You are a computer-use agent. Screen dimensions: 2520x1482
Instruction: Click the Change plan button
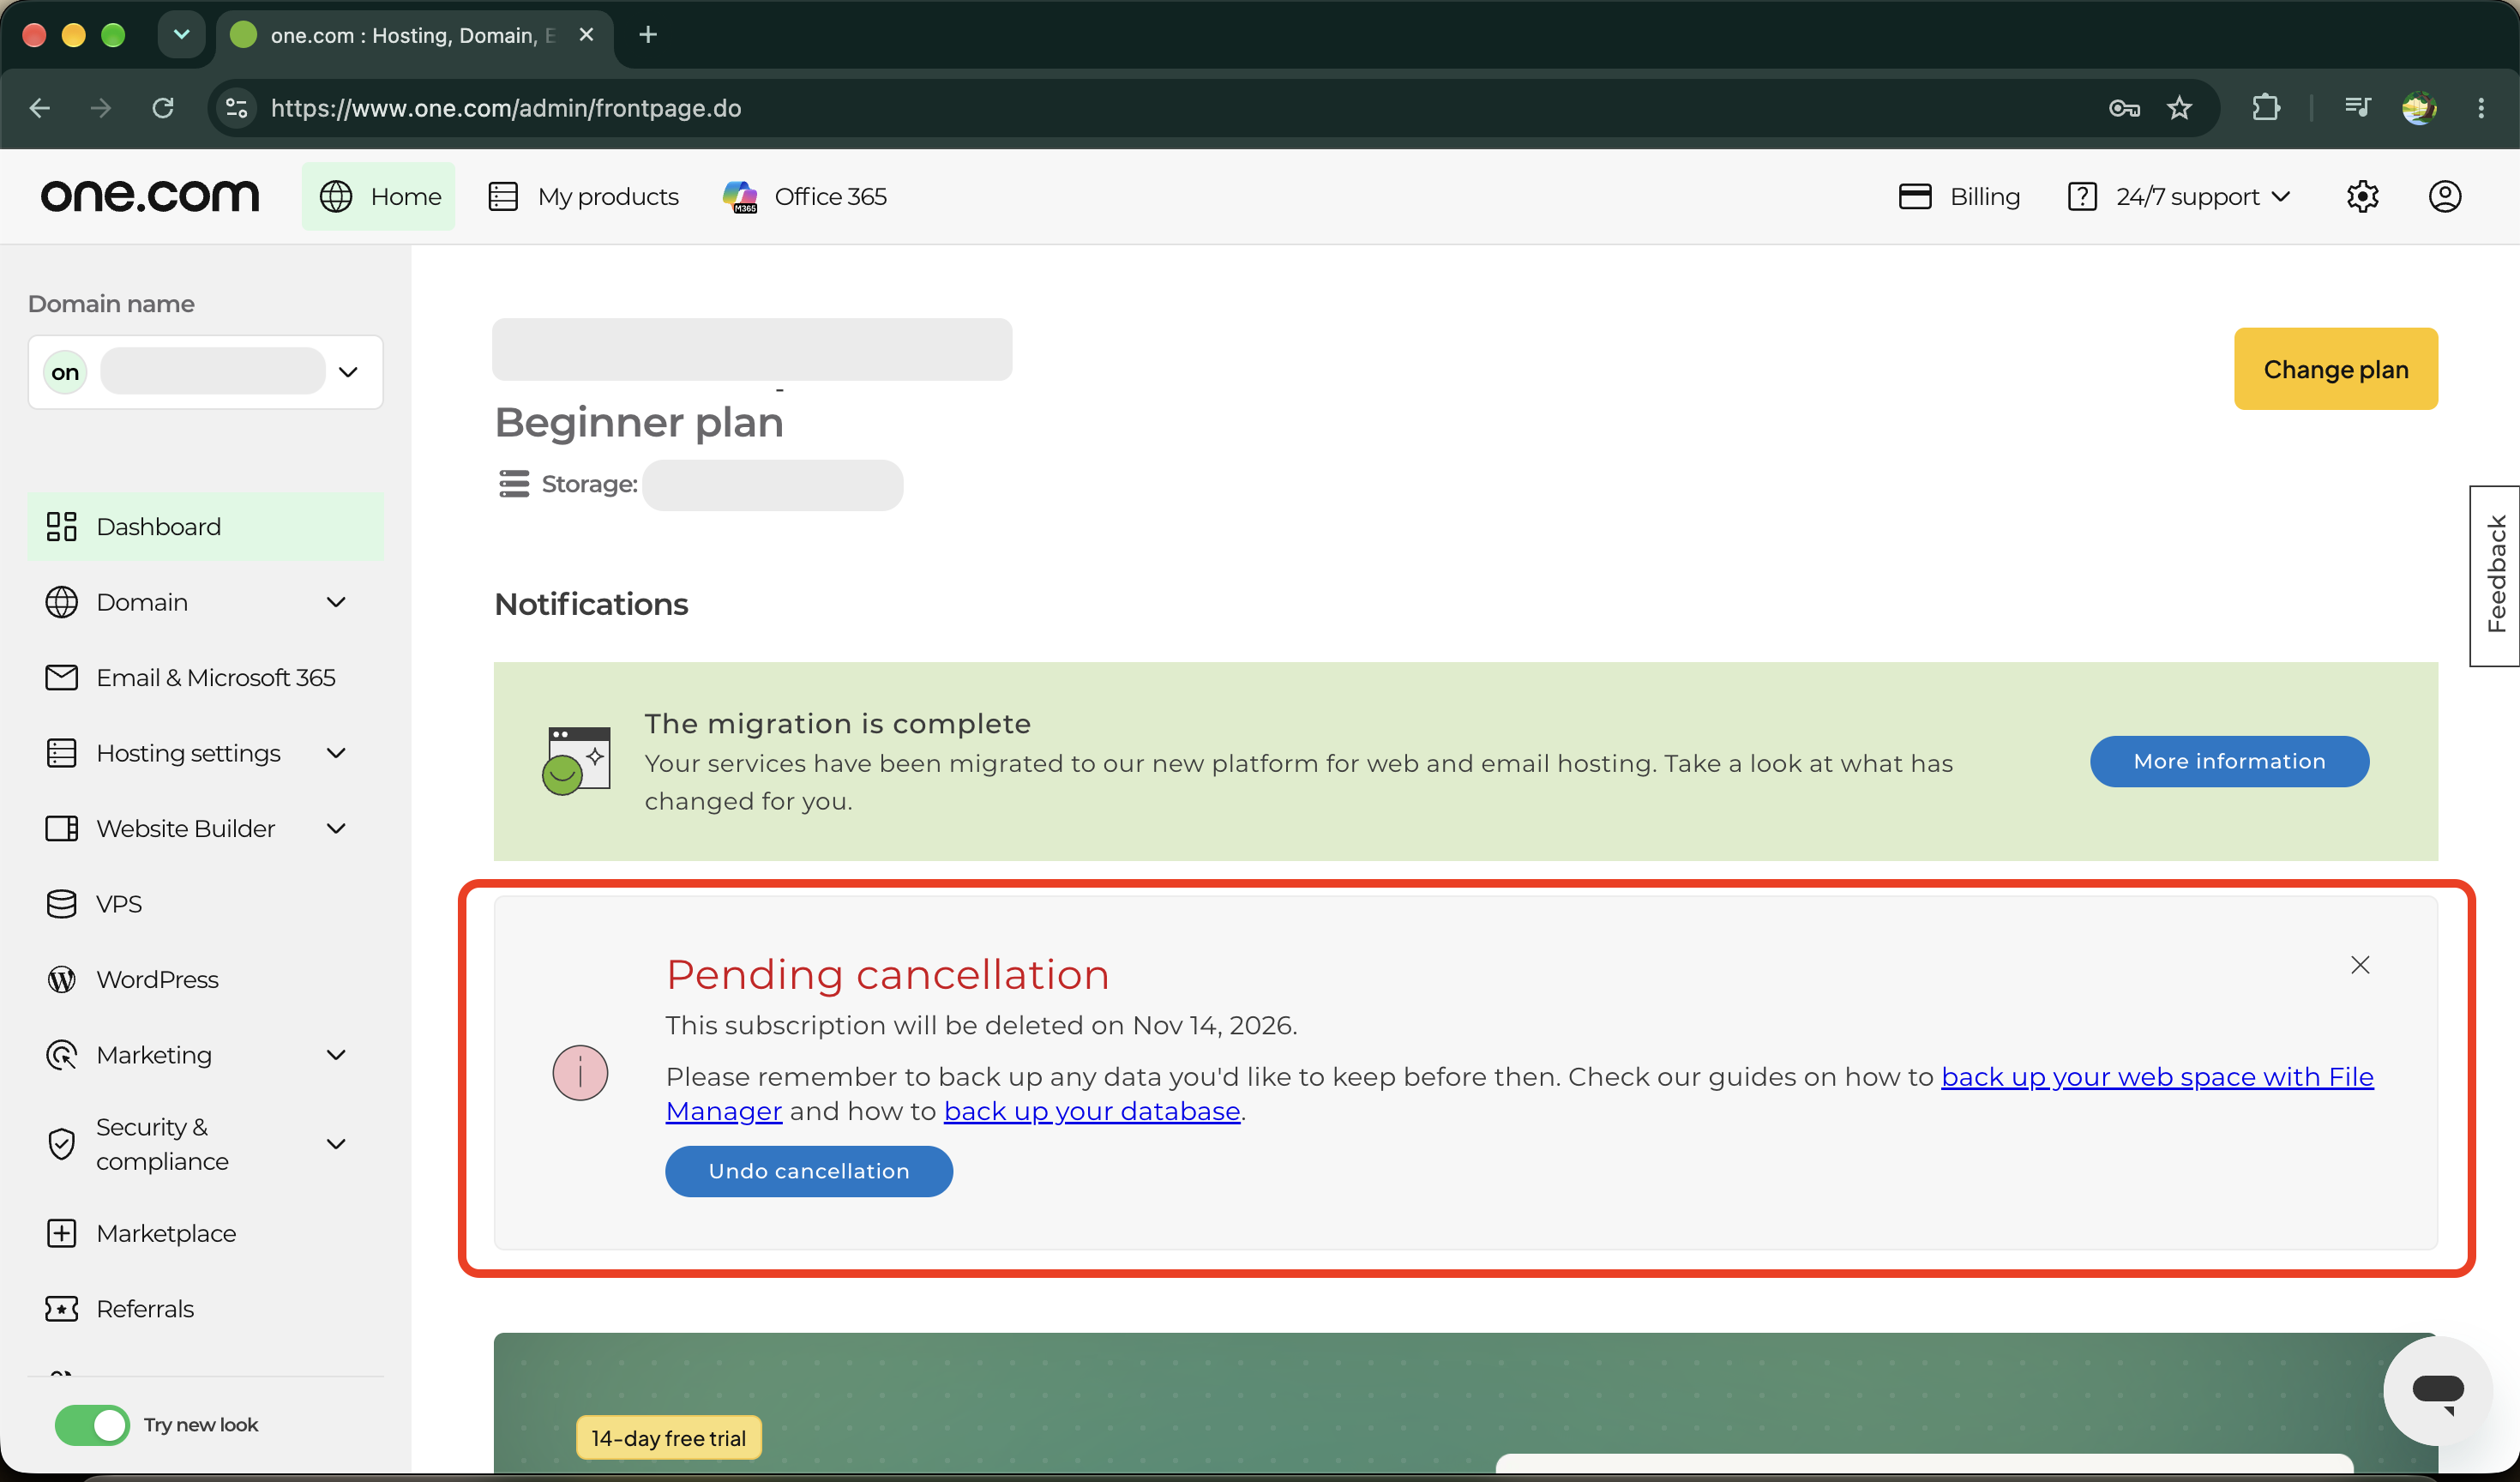coord(2335,369)
